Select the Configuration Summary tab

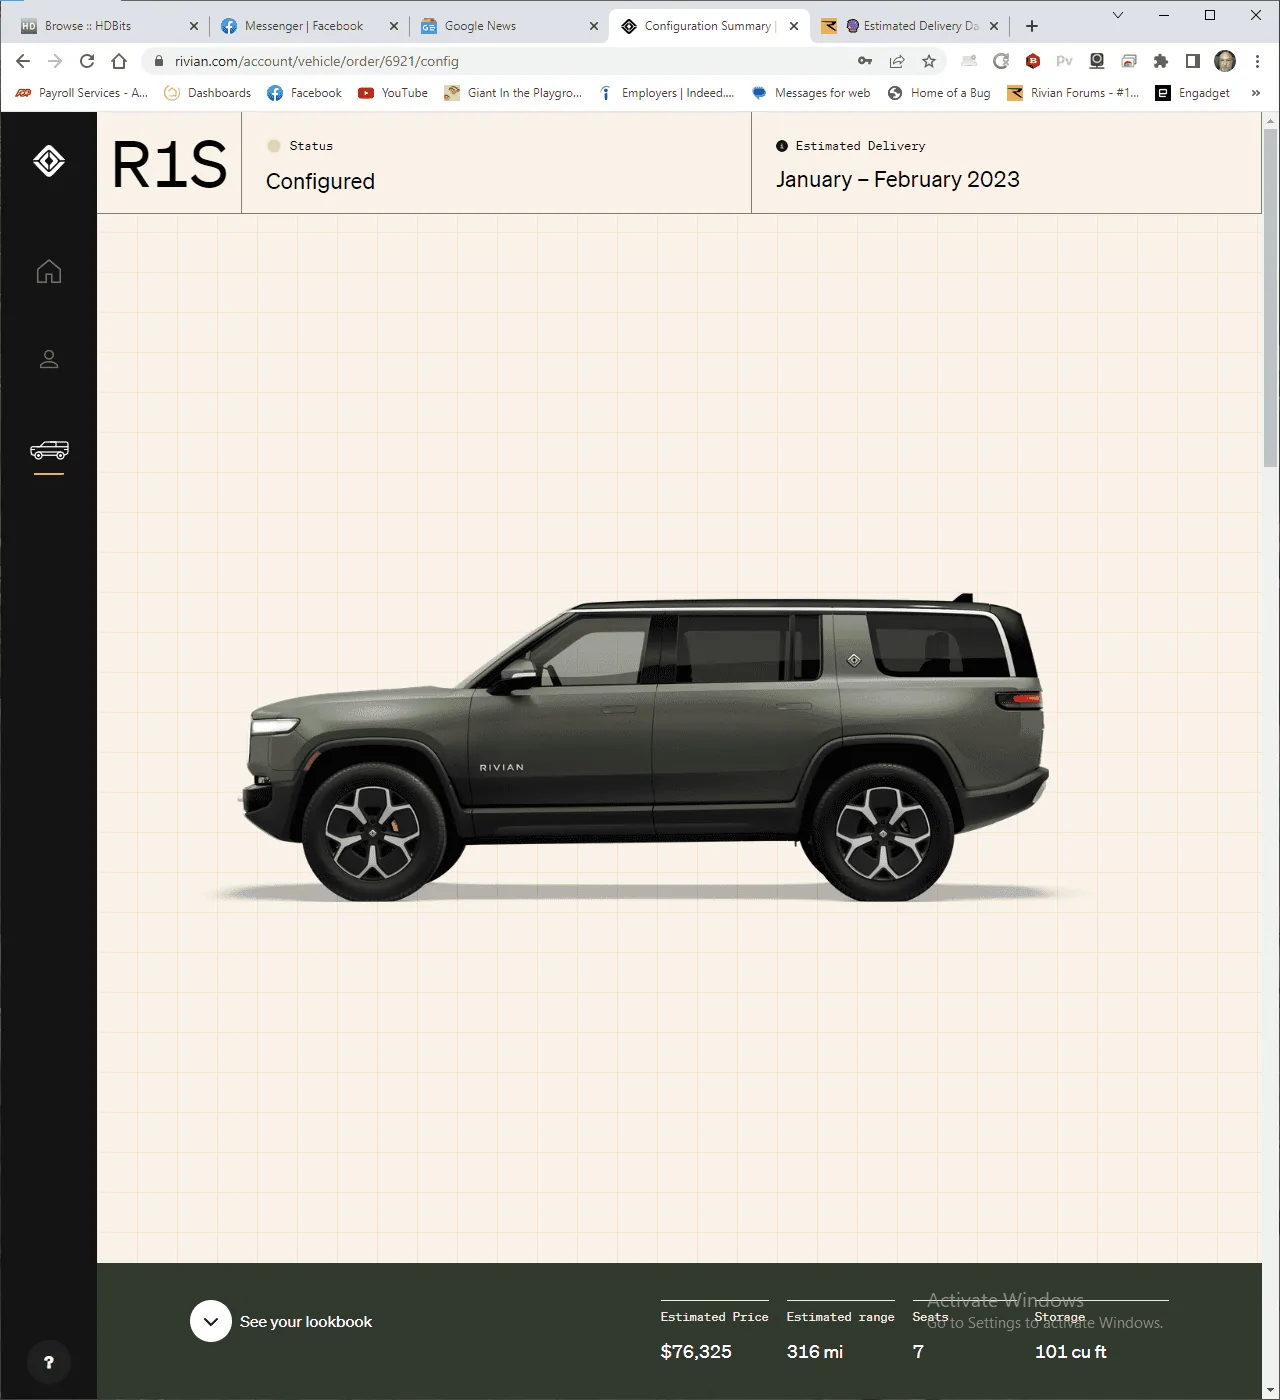pos(708,26)
